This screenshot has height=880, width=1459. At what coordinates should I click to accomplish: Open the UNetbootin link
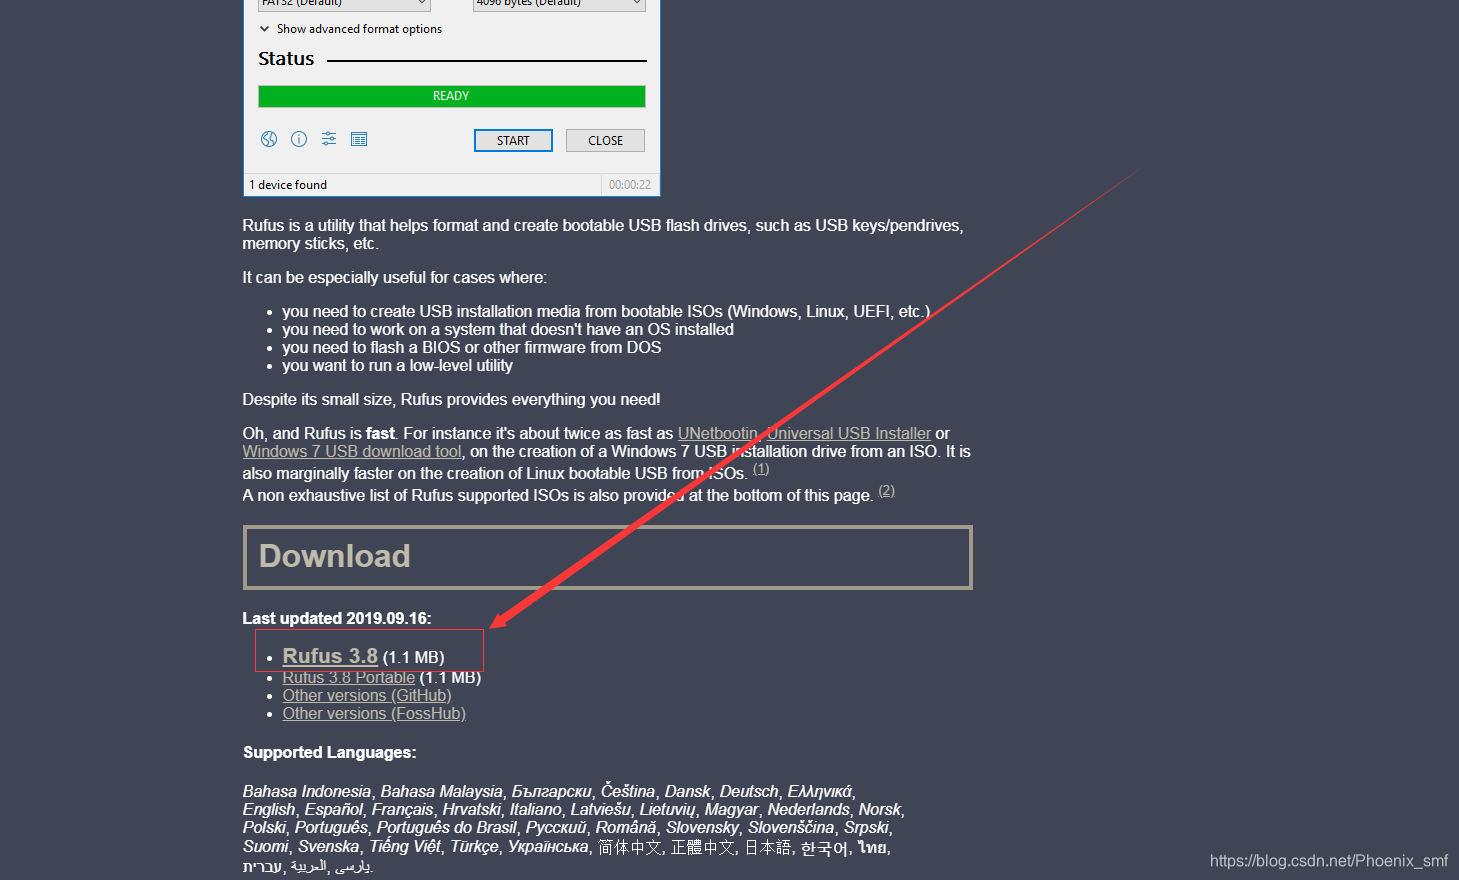tap(718, 433)
